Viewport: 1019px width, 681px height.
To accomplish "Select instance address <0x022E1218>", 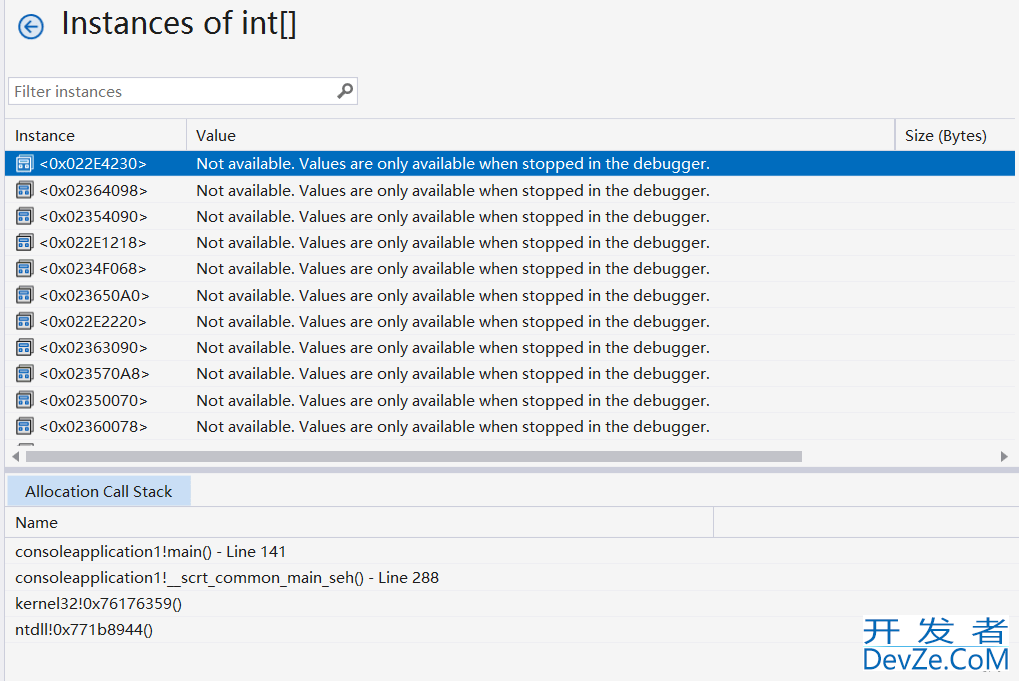I will tap(93, 243).
